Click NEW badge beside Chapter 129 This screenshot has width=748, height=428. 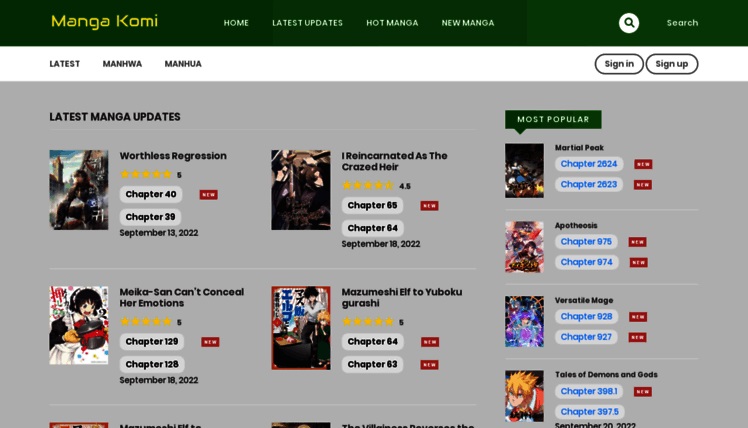[210, 342]
